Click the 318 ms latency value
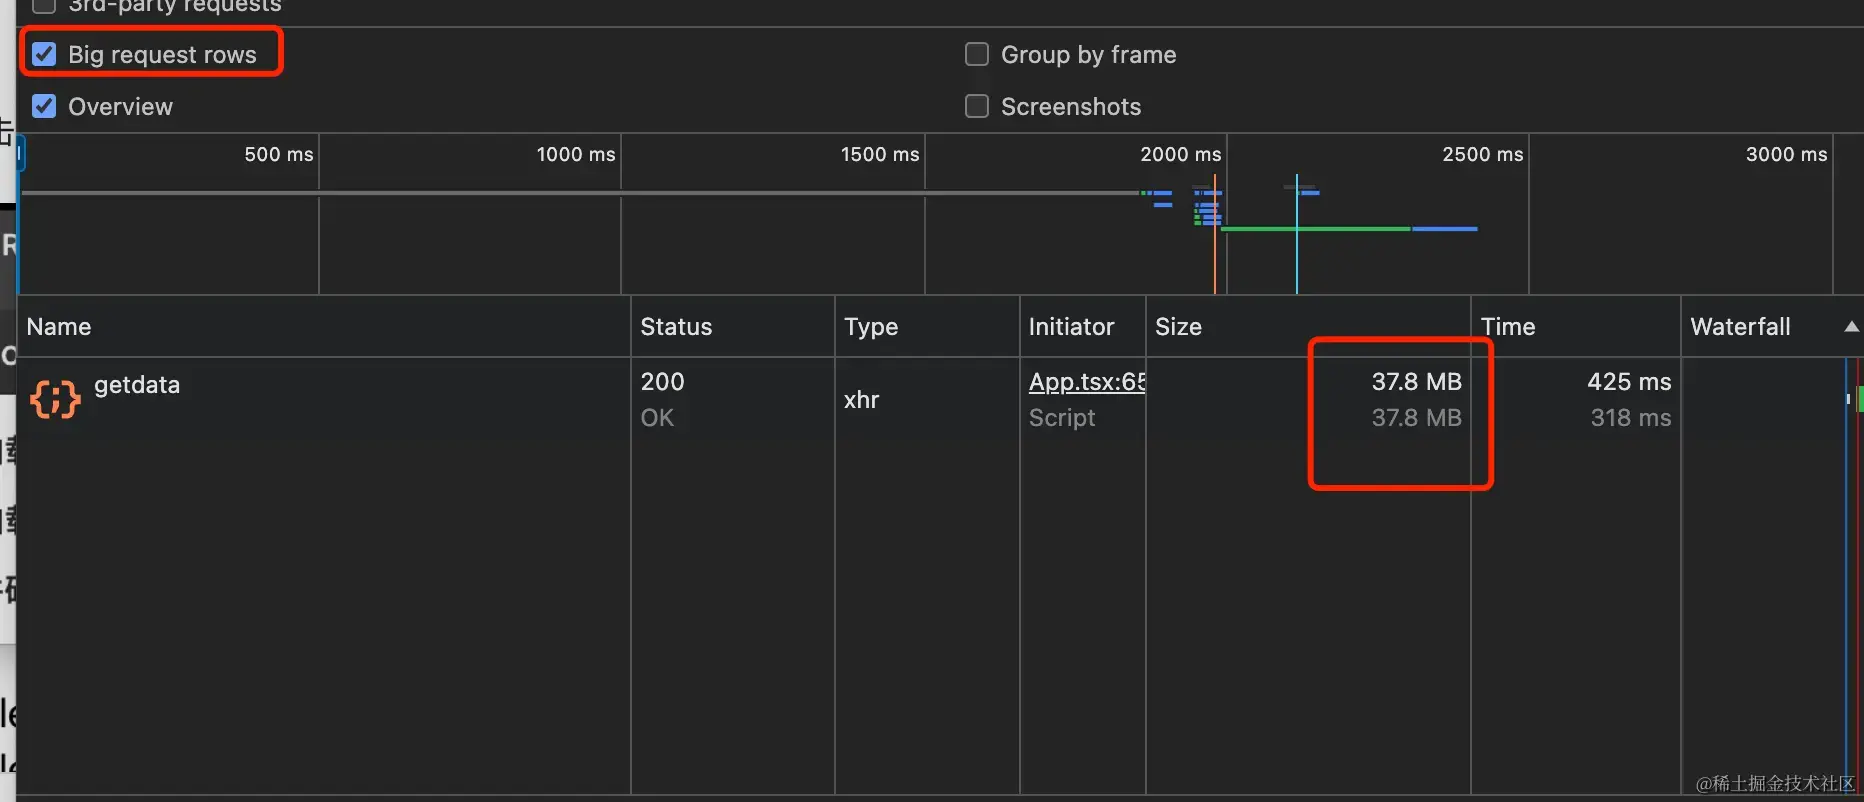1864x802 pixels. (1631, 418)
